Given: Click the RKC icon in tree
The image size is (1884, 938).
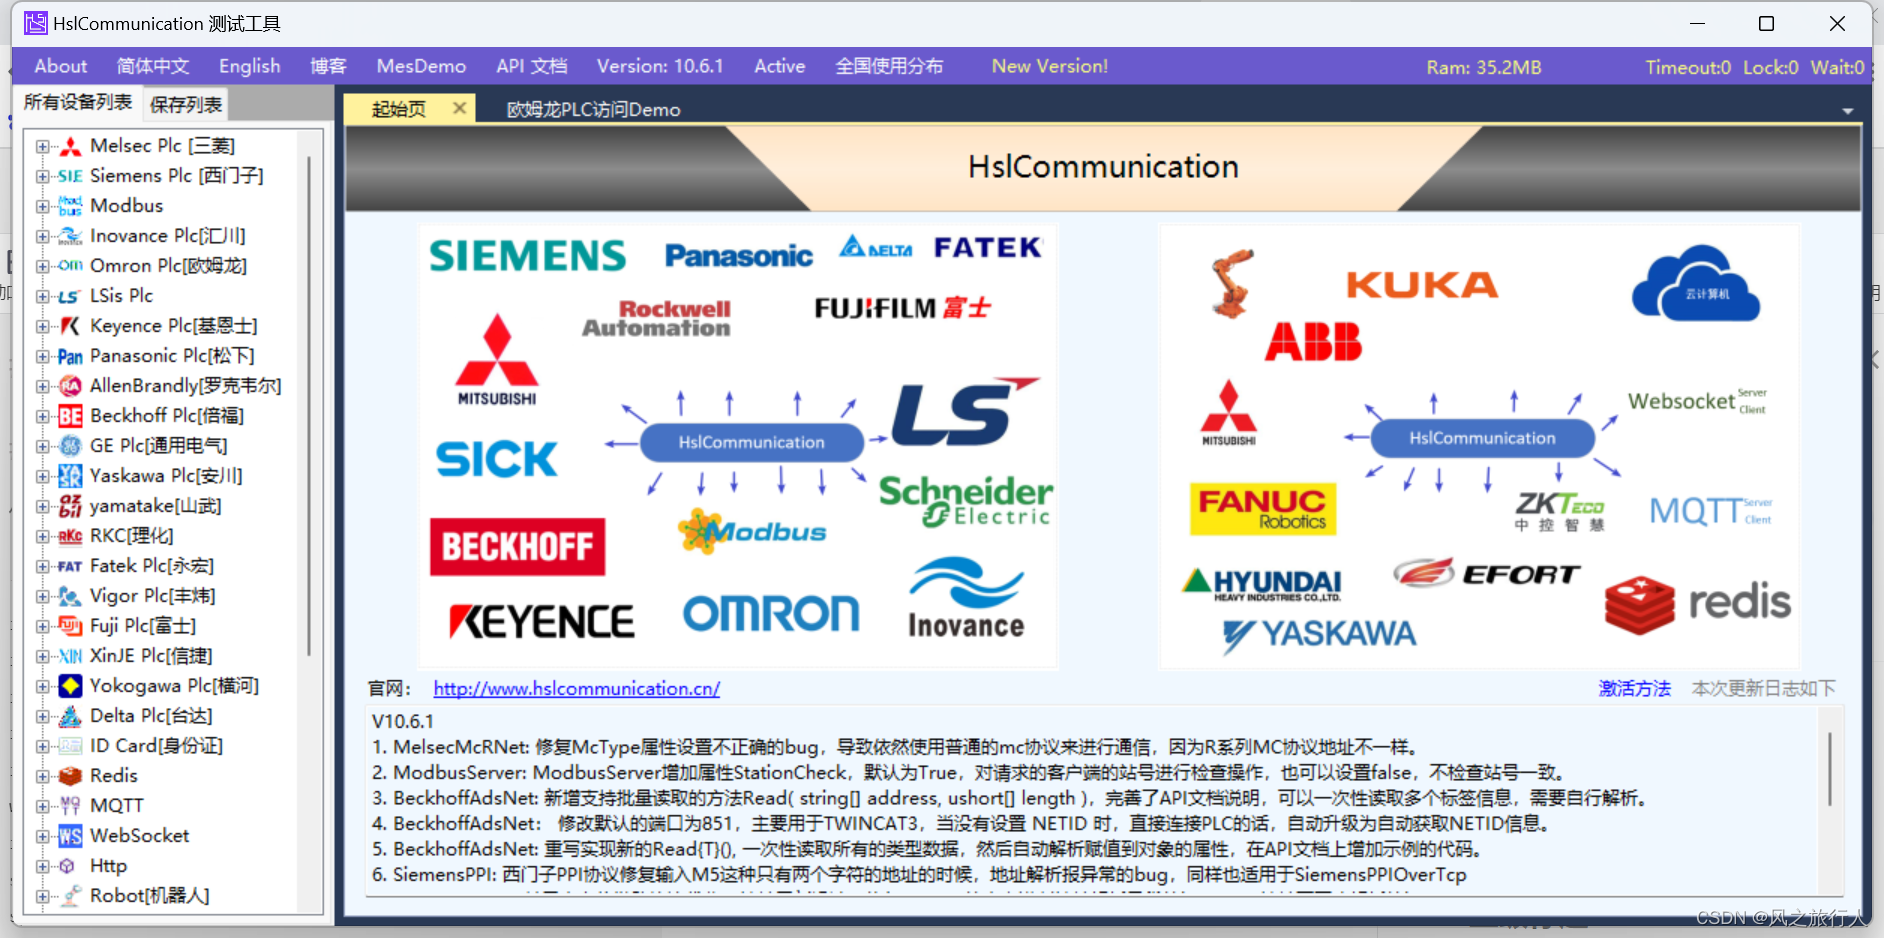Looking at the screenshot, I should click(x=70, y=536).
